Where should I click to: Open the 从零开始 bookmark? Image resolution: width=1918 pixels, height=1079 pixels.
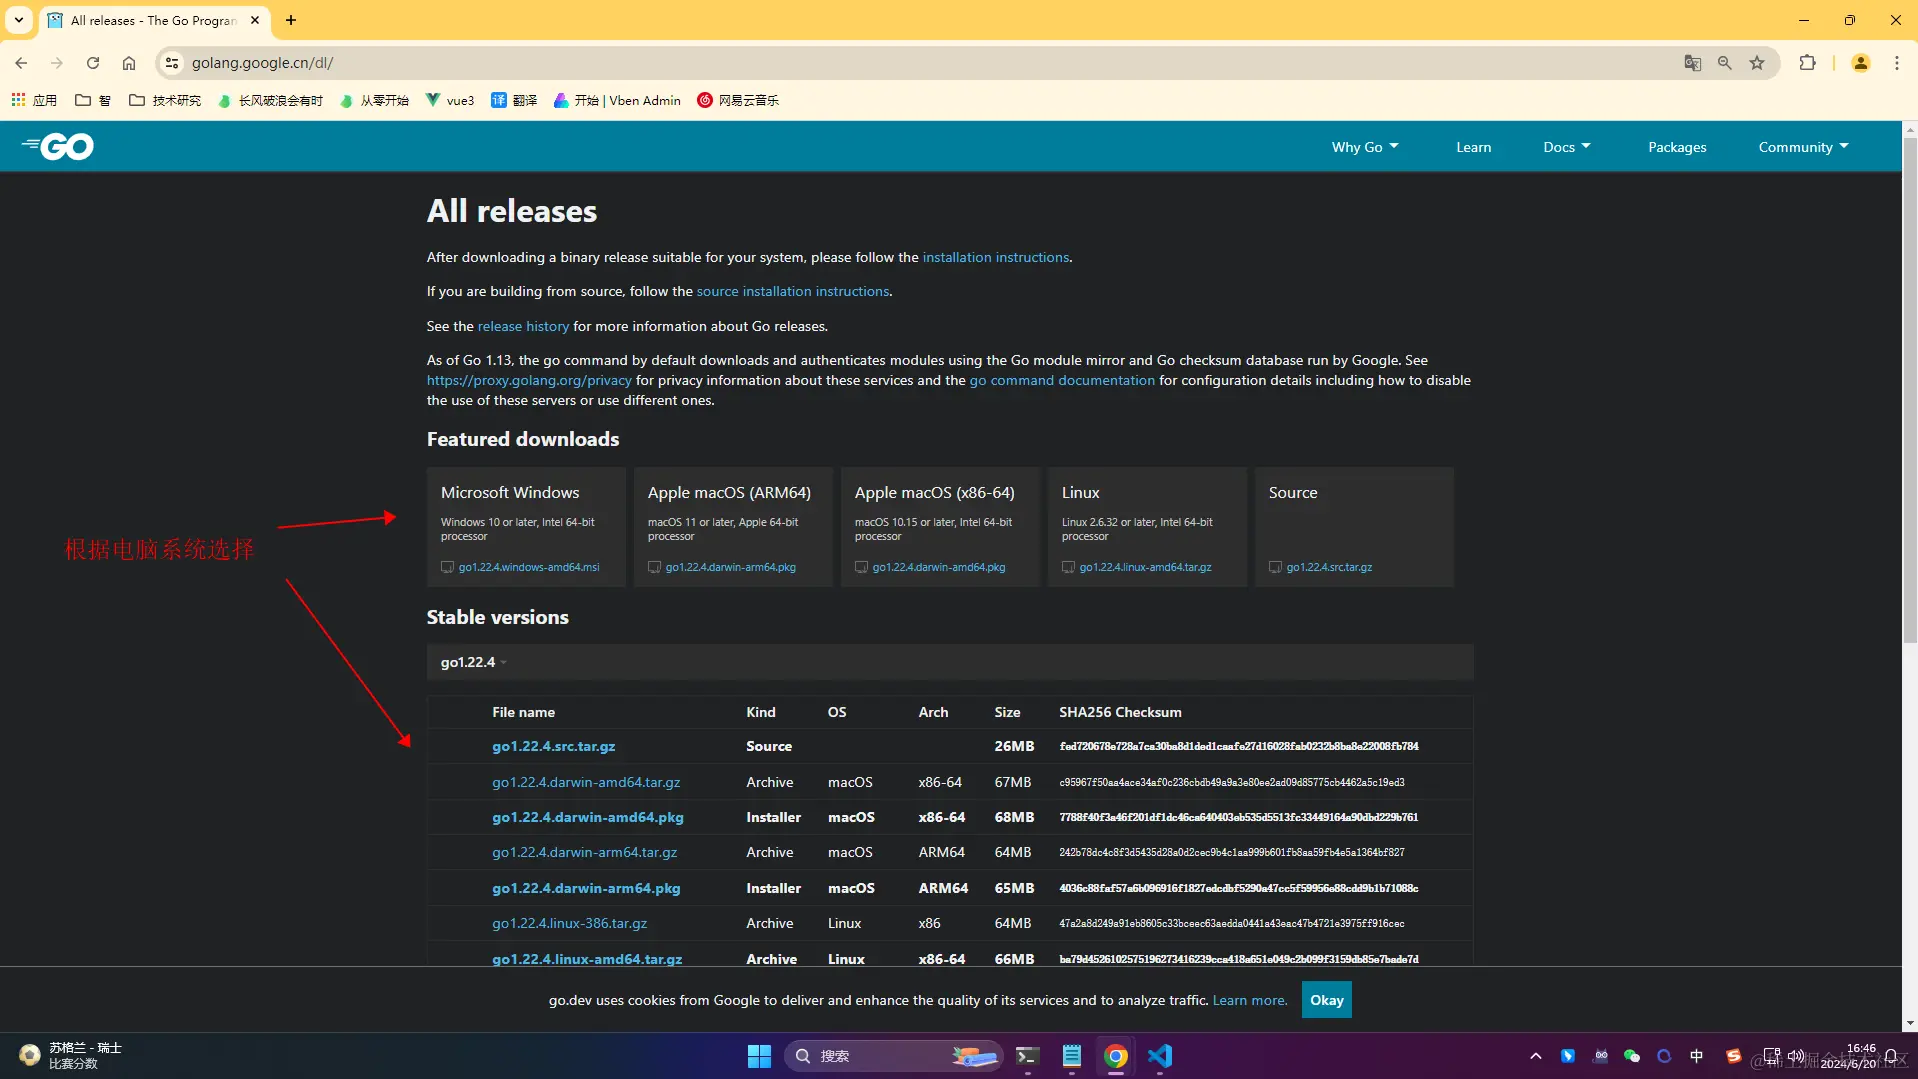point(375,100)
